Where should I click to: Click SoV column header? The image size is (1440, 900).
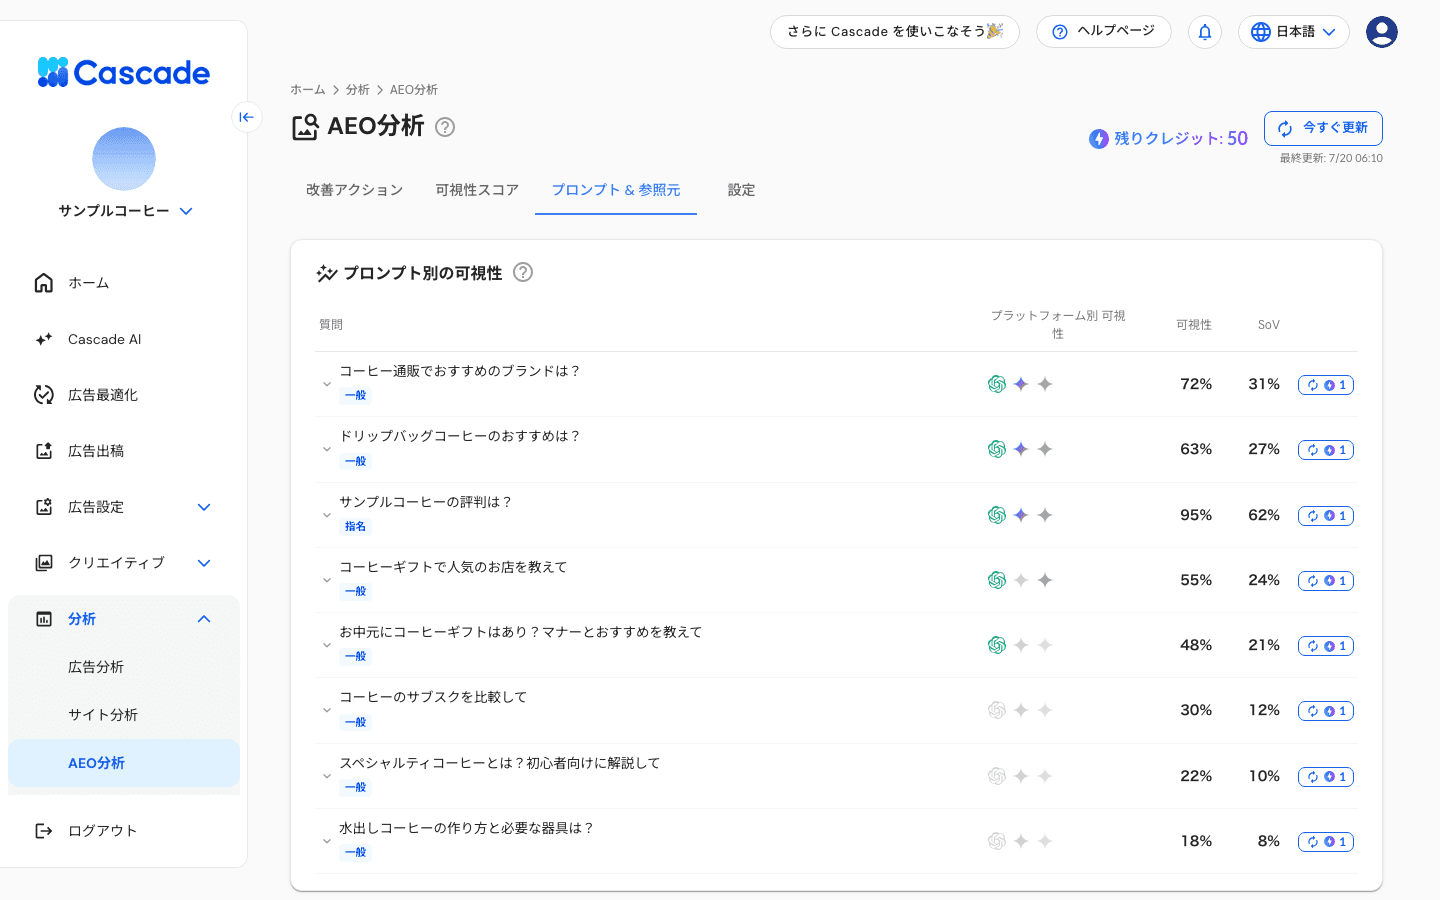click(x=1268, y=325)
